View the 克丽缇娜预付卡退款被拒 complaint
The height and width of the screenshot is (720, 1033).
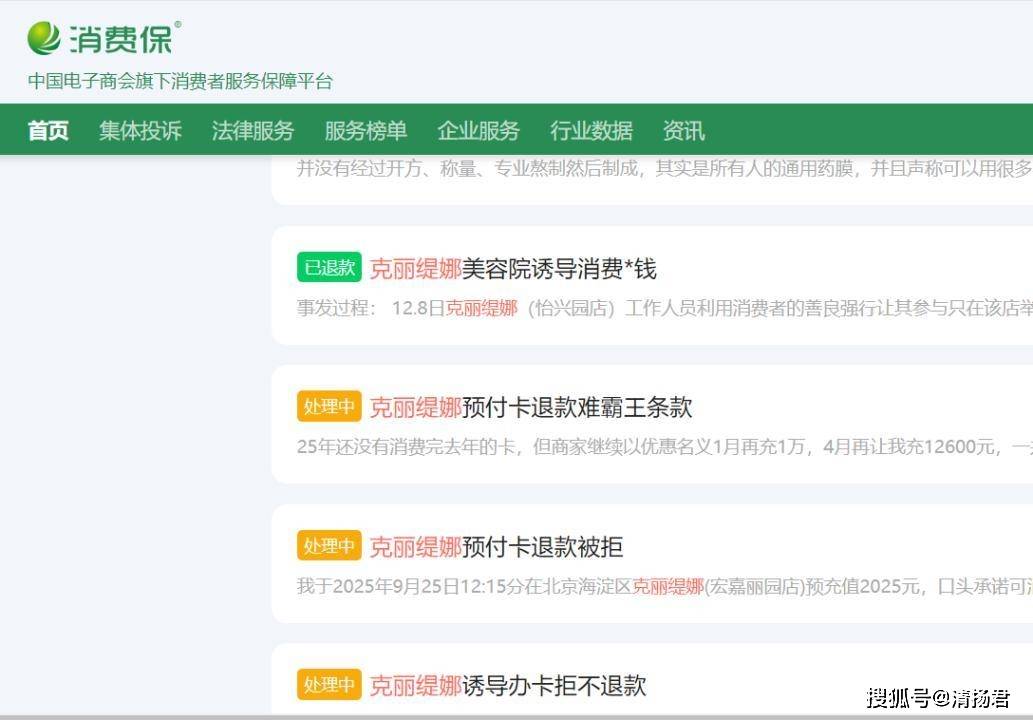[496, 546]
